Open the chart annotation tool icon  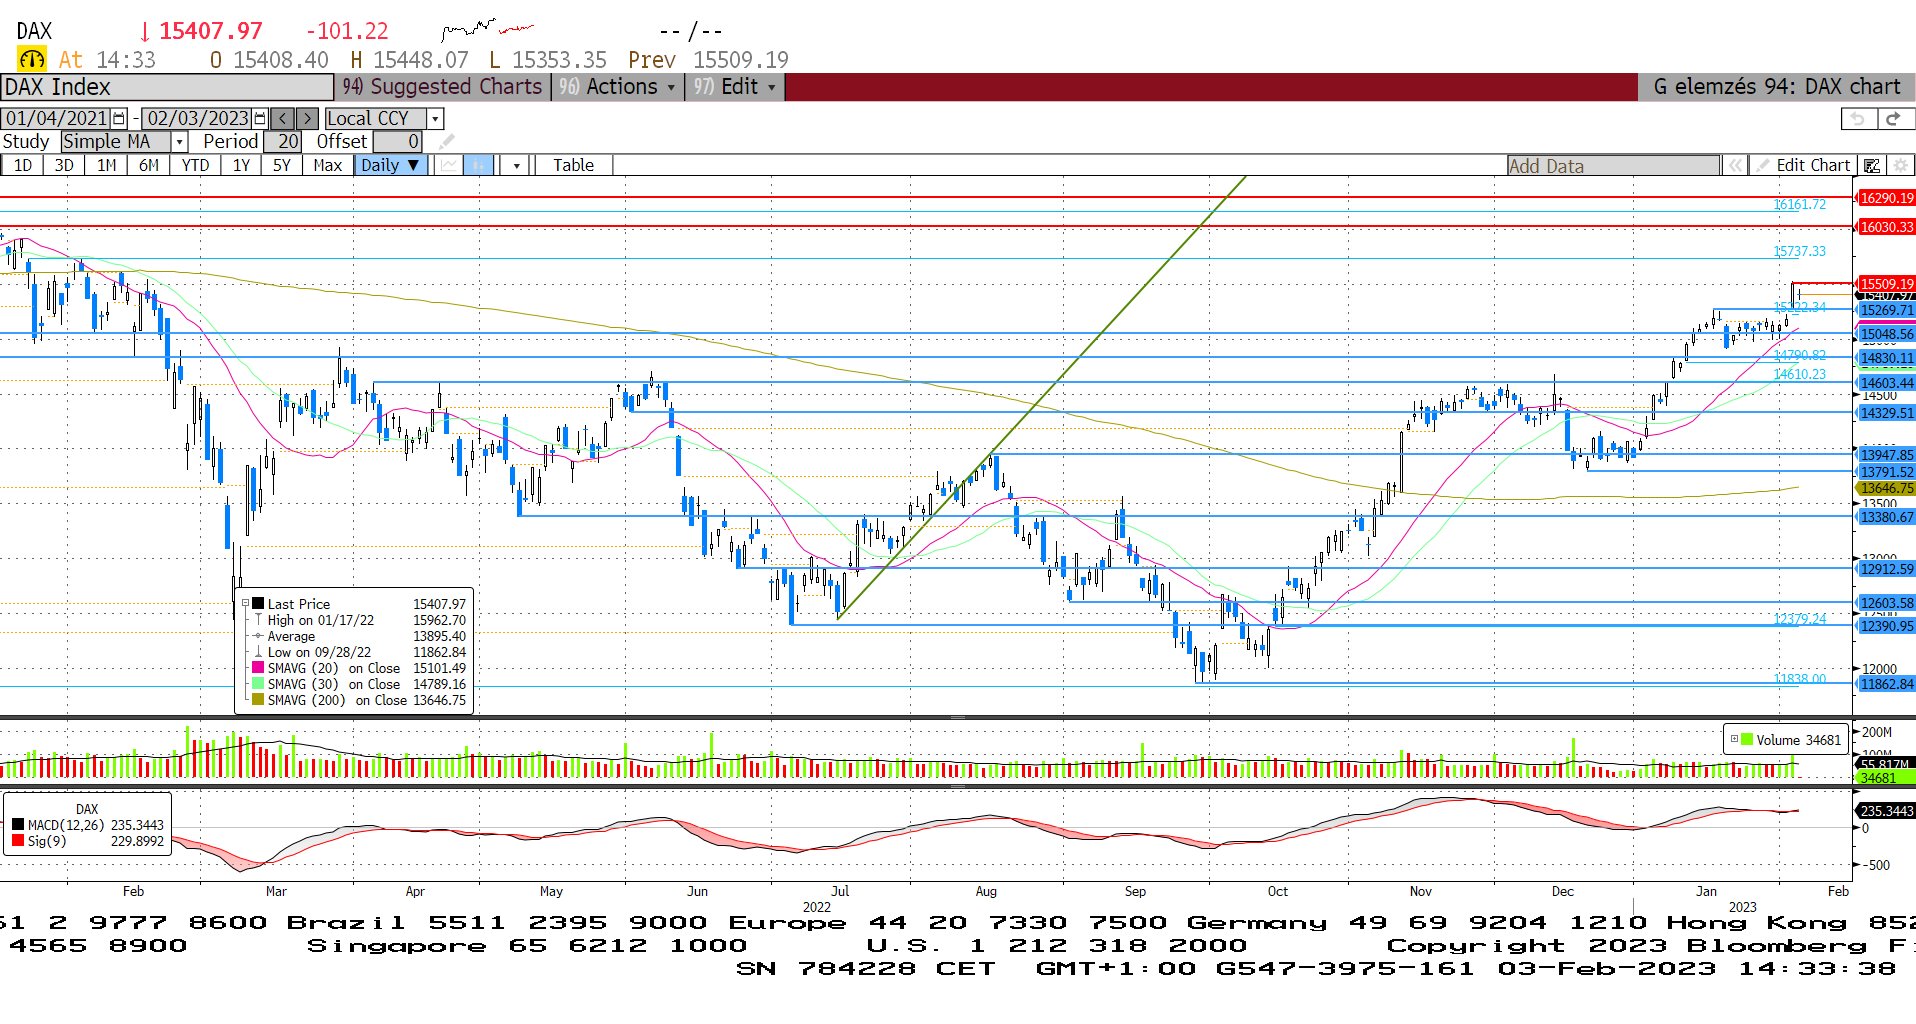pyautogui.click(x=1872, y=165)
